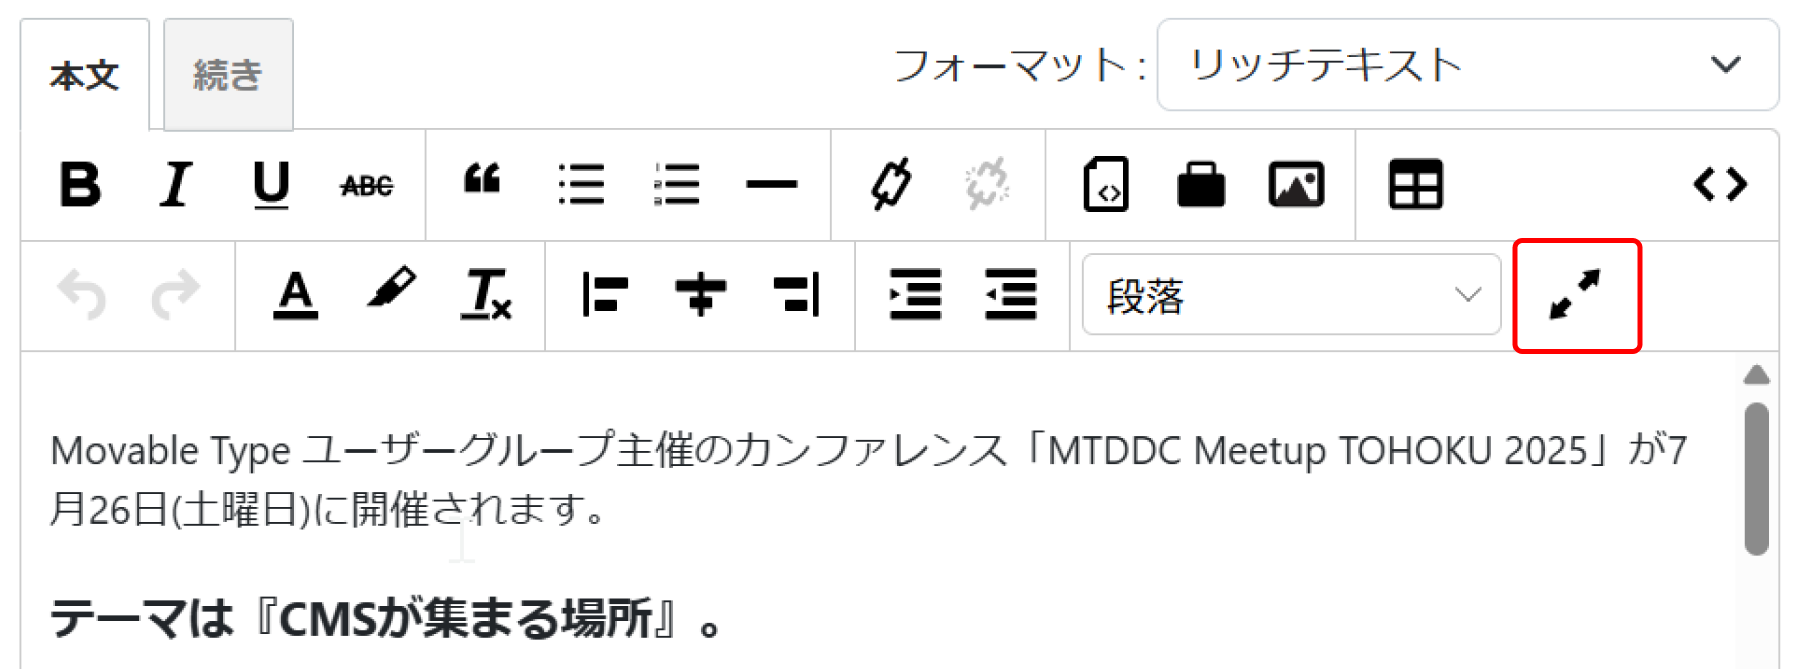Insert a table
The height and width of the screenshot is (669, 1800).
(1416, 185)
